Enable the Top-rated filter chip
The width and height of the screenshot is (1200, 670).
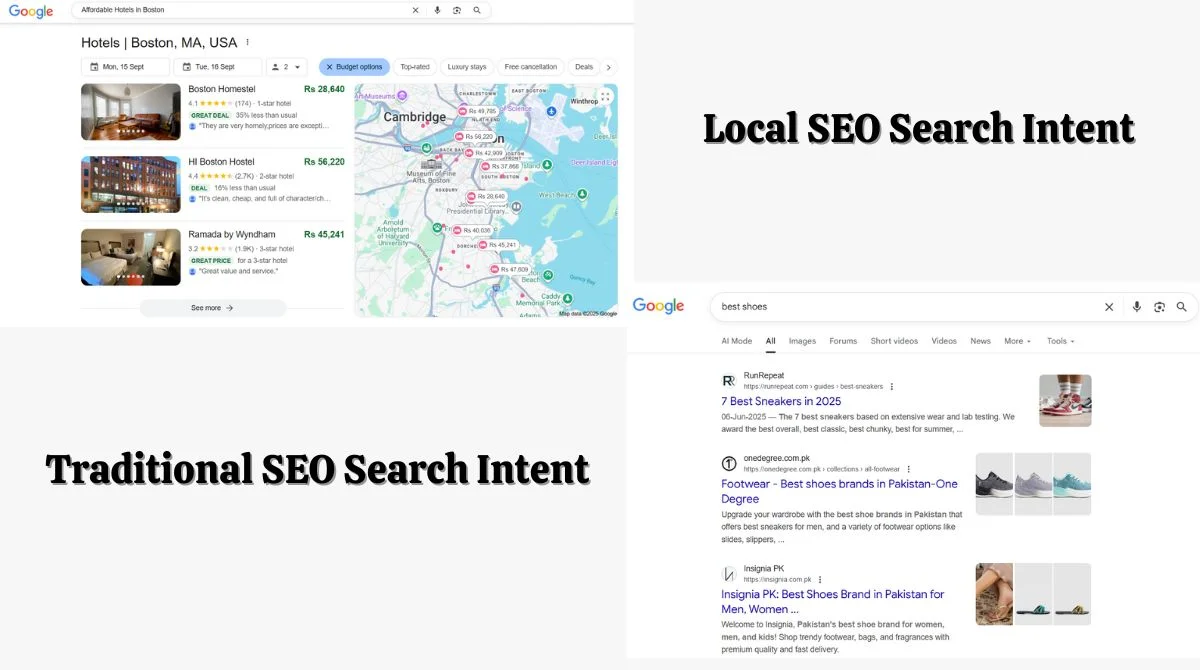415,67
